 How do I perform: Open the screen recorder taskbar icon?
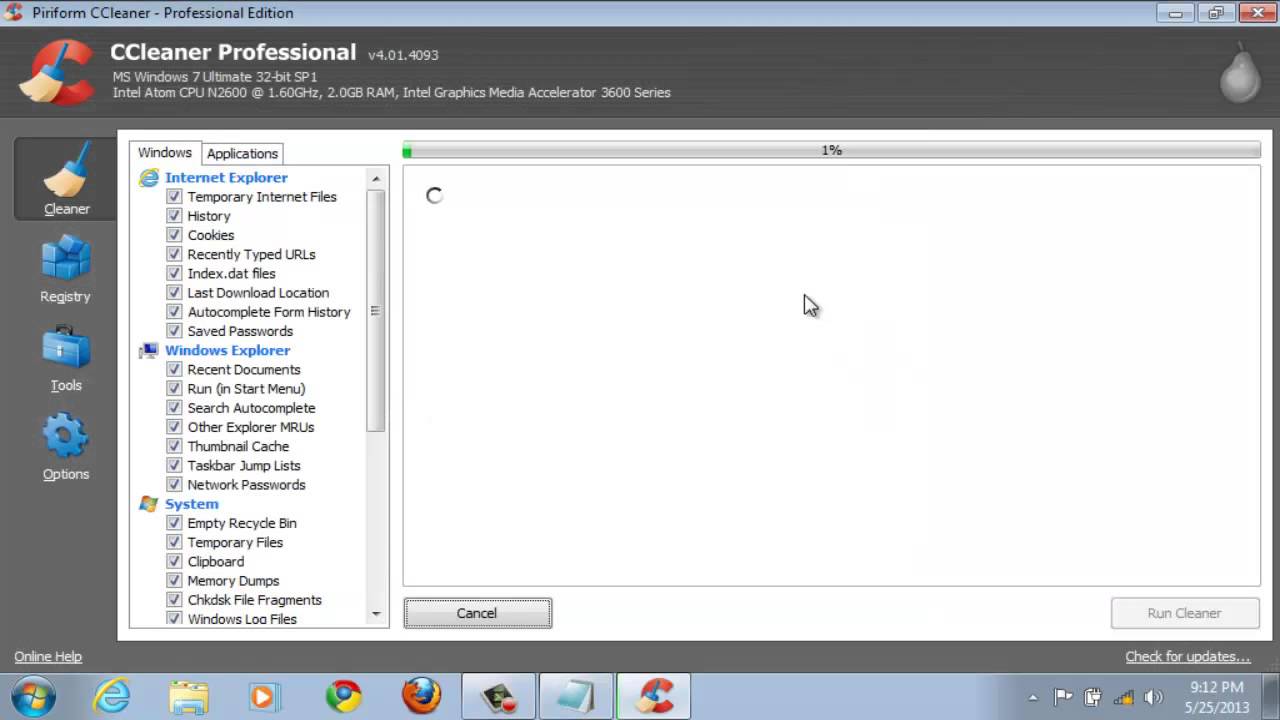[x=499, y=695]
